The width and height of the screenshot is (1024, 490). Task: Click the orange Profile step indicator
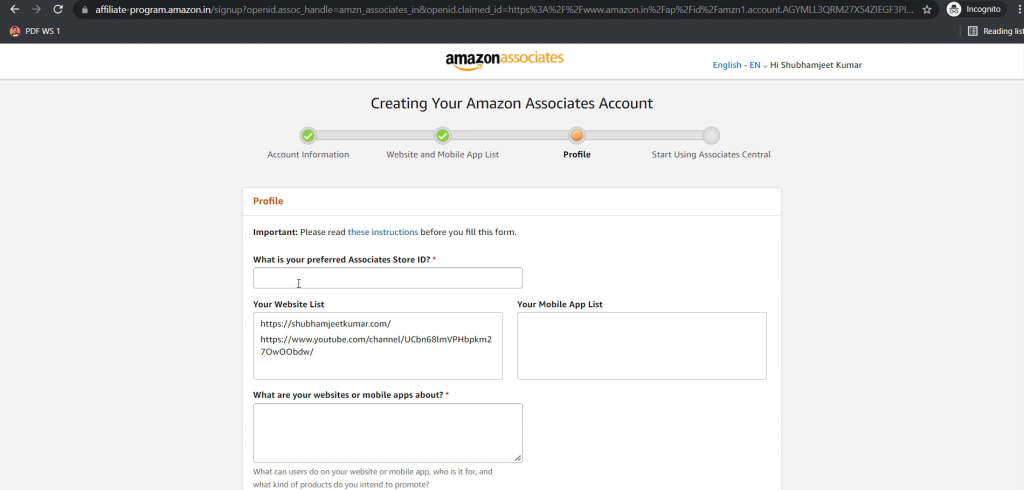pos(577,136)
